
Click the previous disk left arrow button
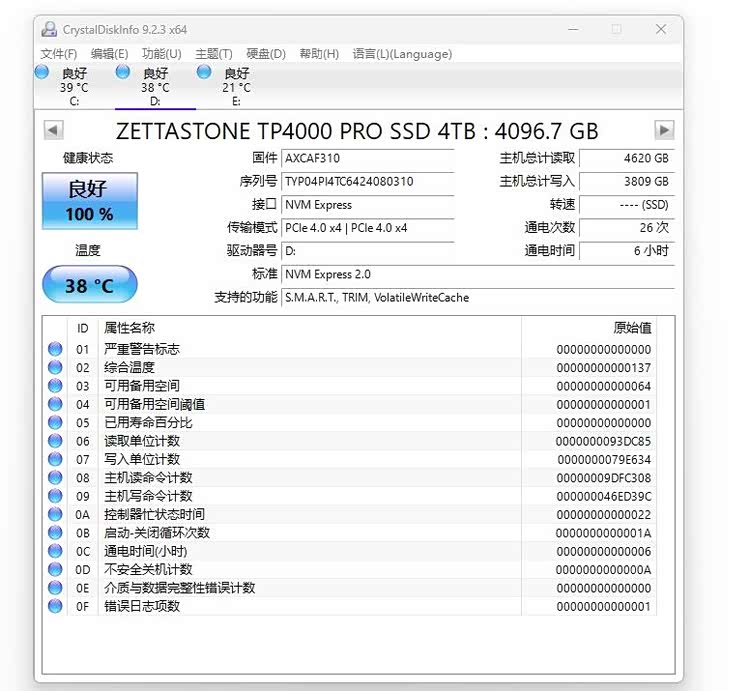(x=54, y=130)
